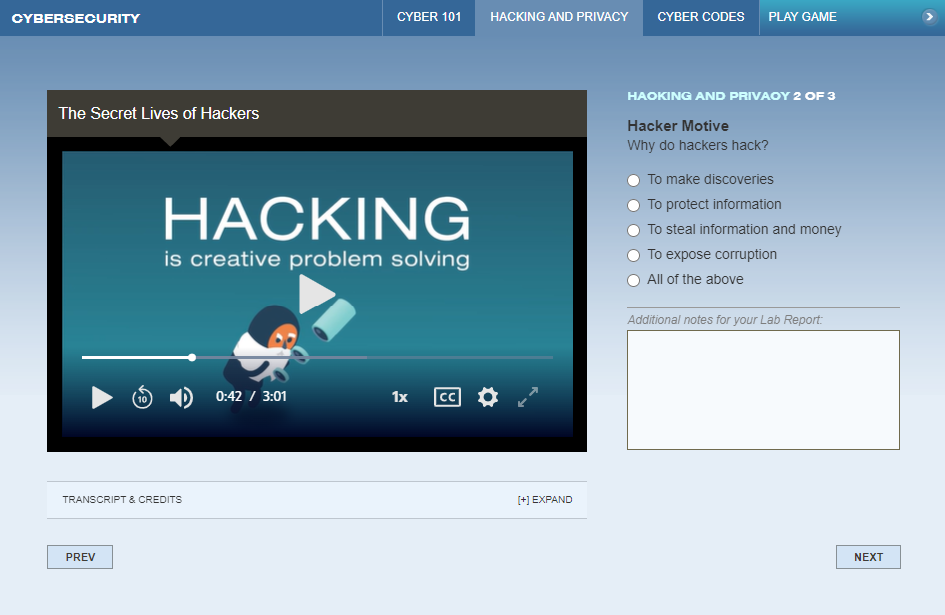Click the large center play overlay
945x615 pixels.
[x=317, y=293]
